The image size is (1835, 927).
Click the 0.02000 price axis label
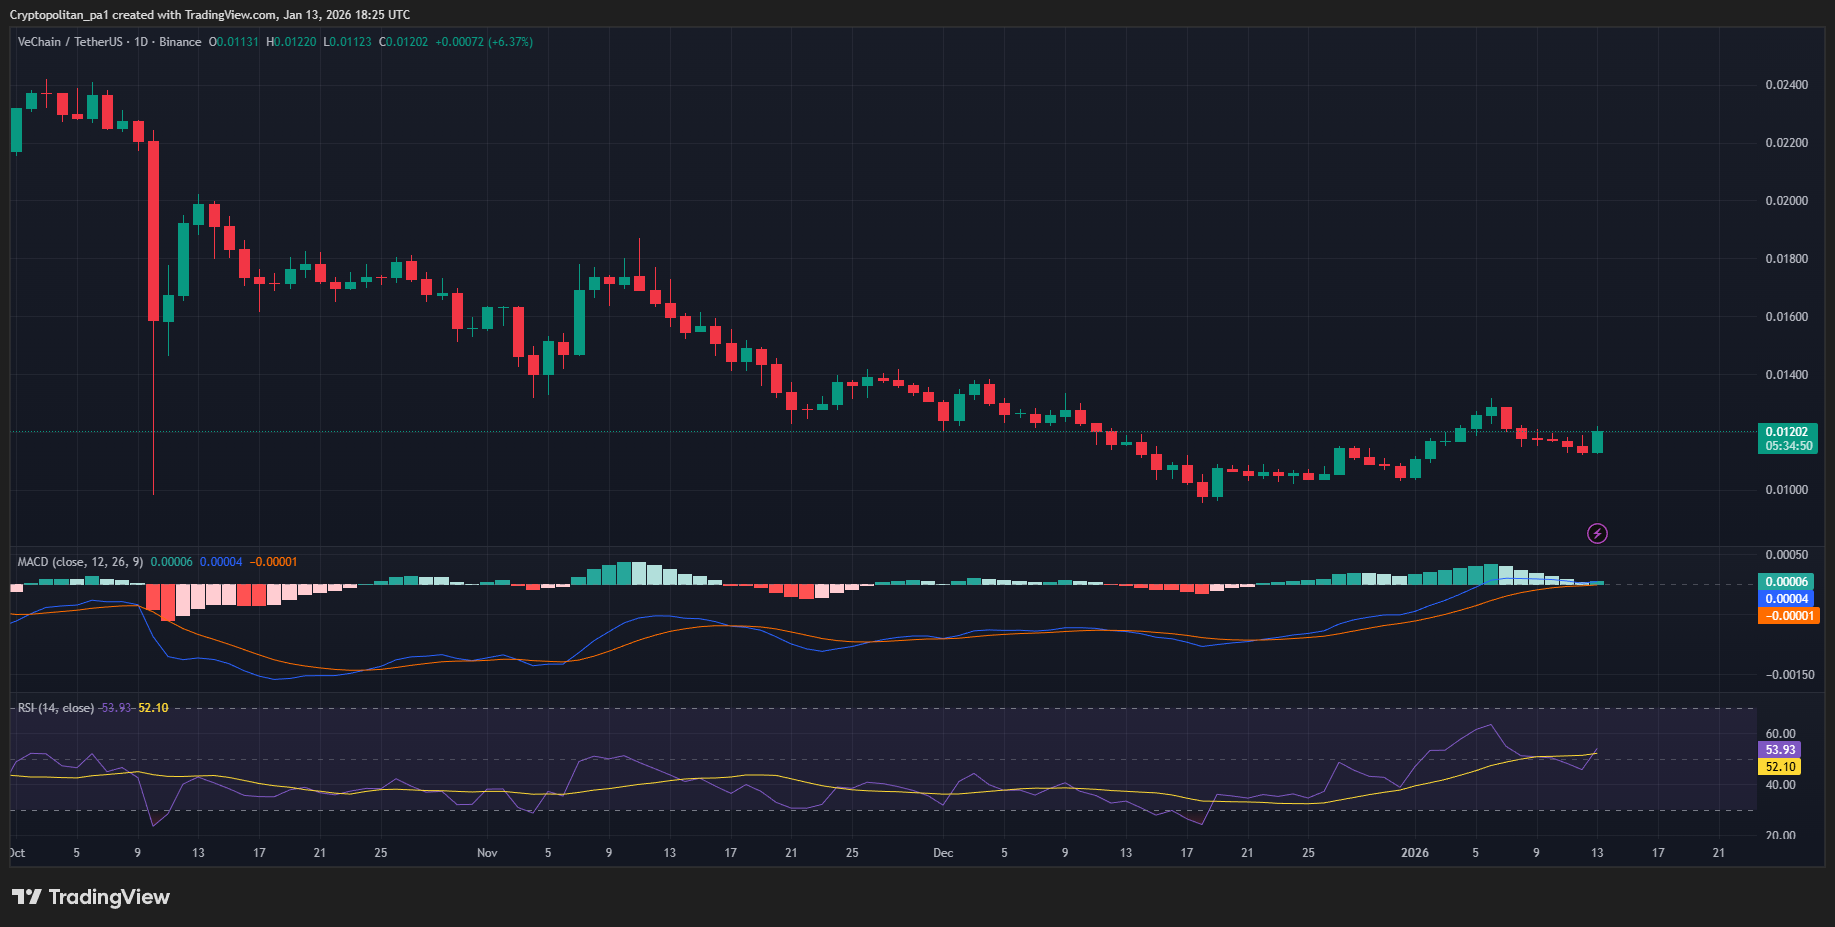[1787, 201]
